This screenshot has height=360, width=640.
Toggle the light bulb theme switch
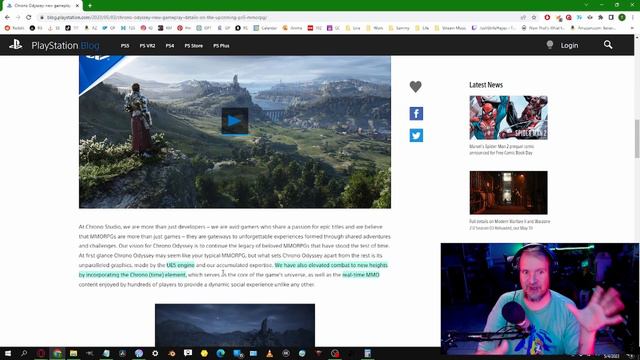[550, 45]
